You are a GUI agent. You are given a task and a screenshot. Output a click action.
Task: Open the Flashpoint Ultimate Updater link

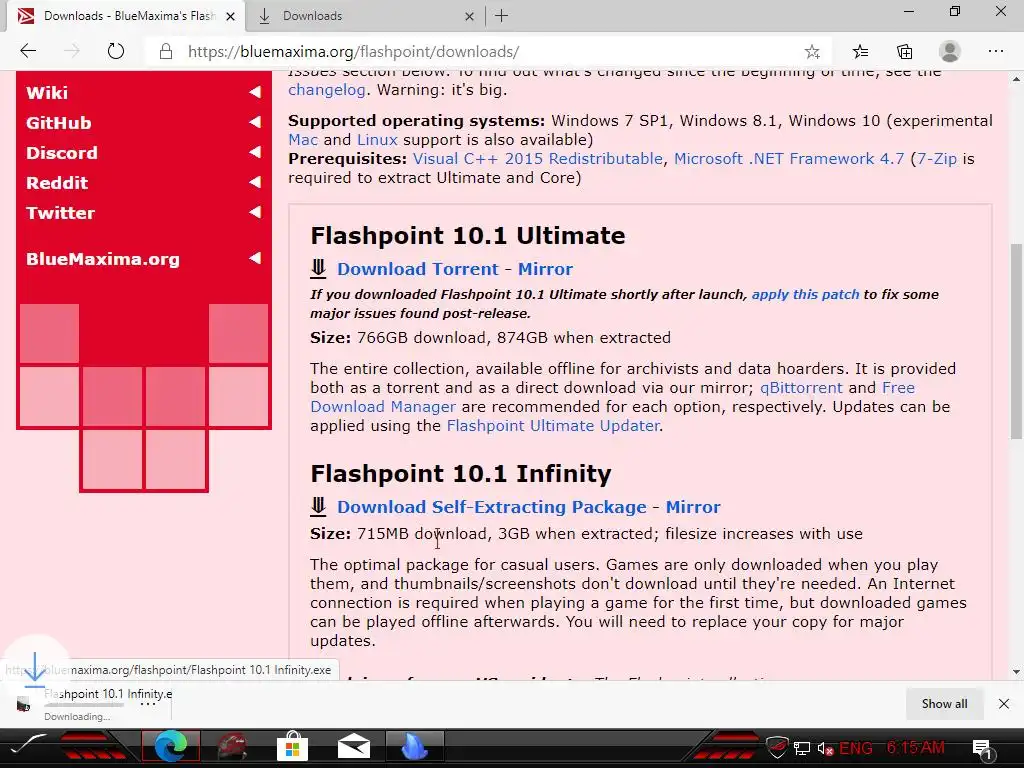point(553,426)
